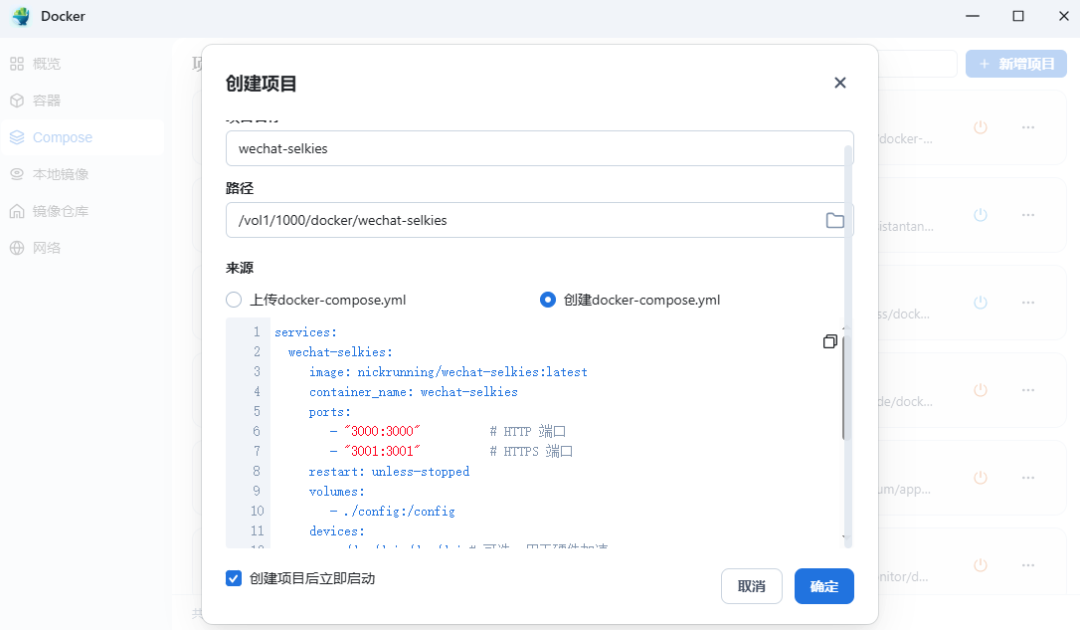Open 本地镜像 in sidebar
Image resolution: width=1080 pixels, height=630 pixels.
click(83, 174)
